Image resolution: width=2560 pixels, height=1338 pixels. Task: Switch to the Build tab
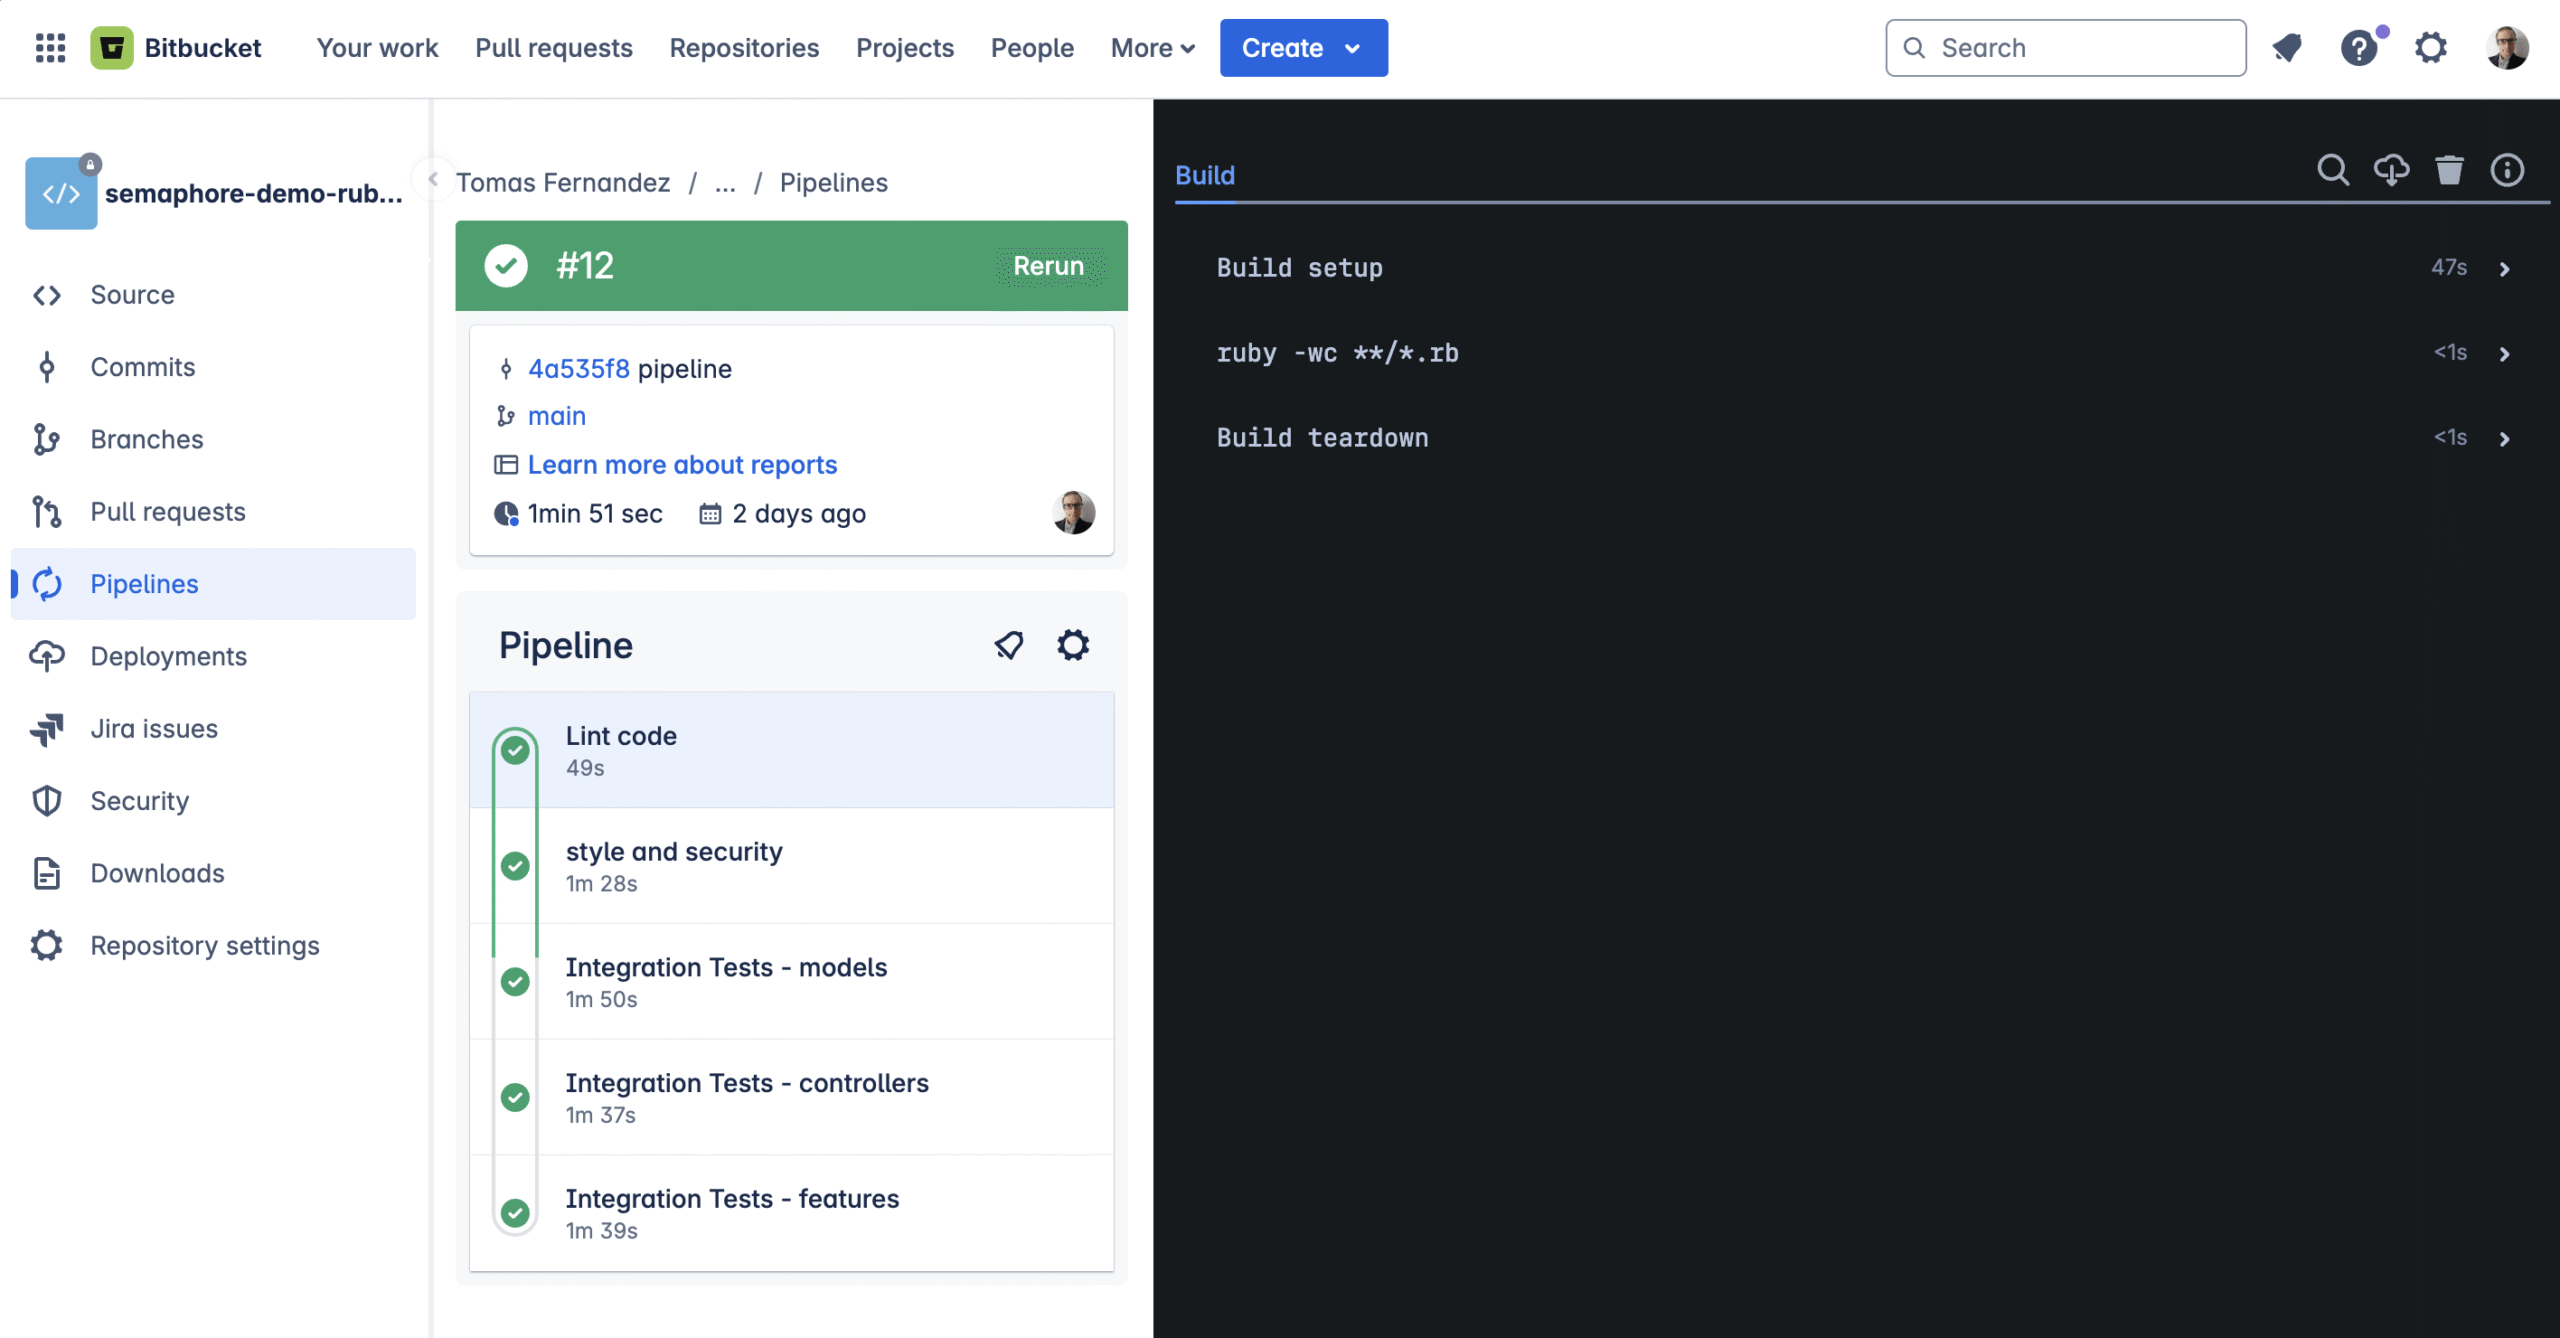1205,176
